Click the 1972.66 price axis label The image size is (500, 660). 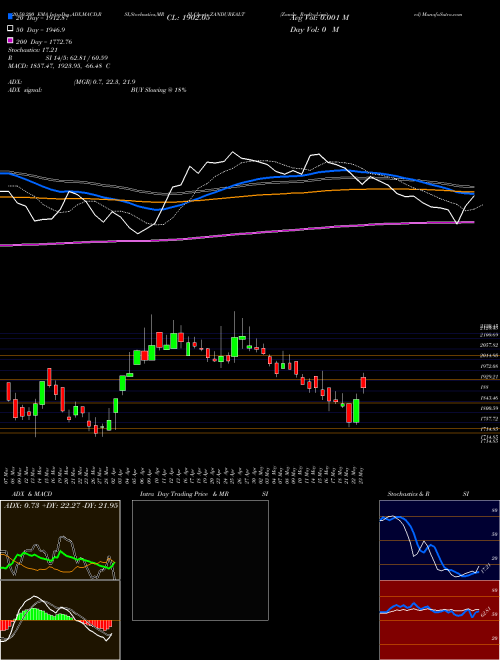click(489, 366)
